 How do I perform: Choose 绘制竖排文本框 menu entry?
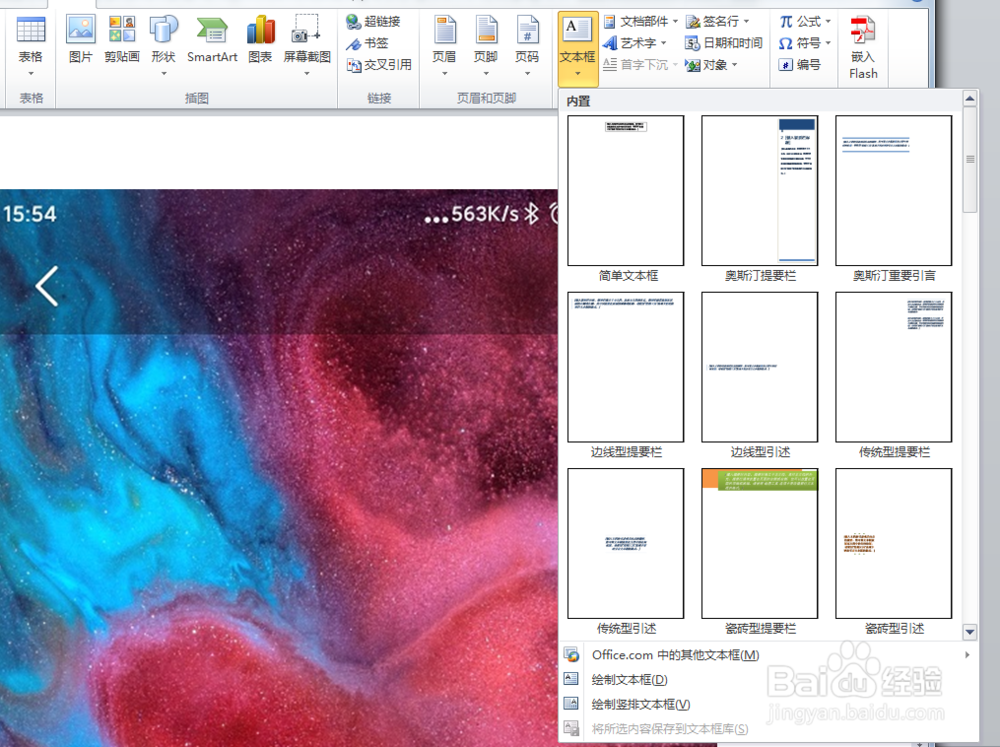coord(768,704)
